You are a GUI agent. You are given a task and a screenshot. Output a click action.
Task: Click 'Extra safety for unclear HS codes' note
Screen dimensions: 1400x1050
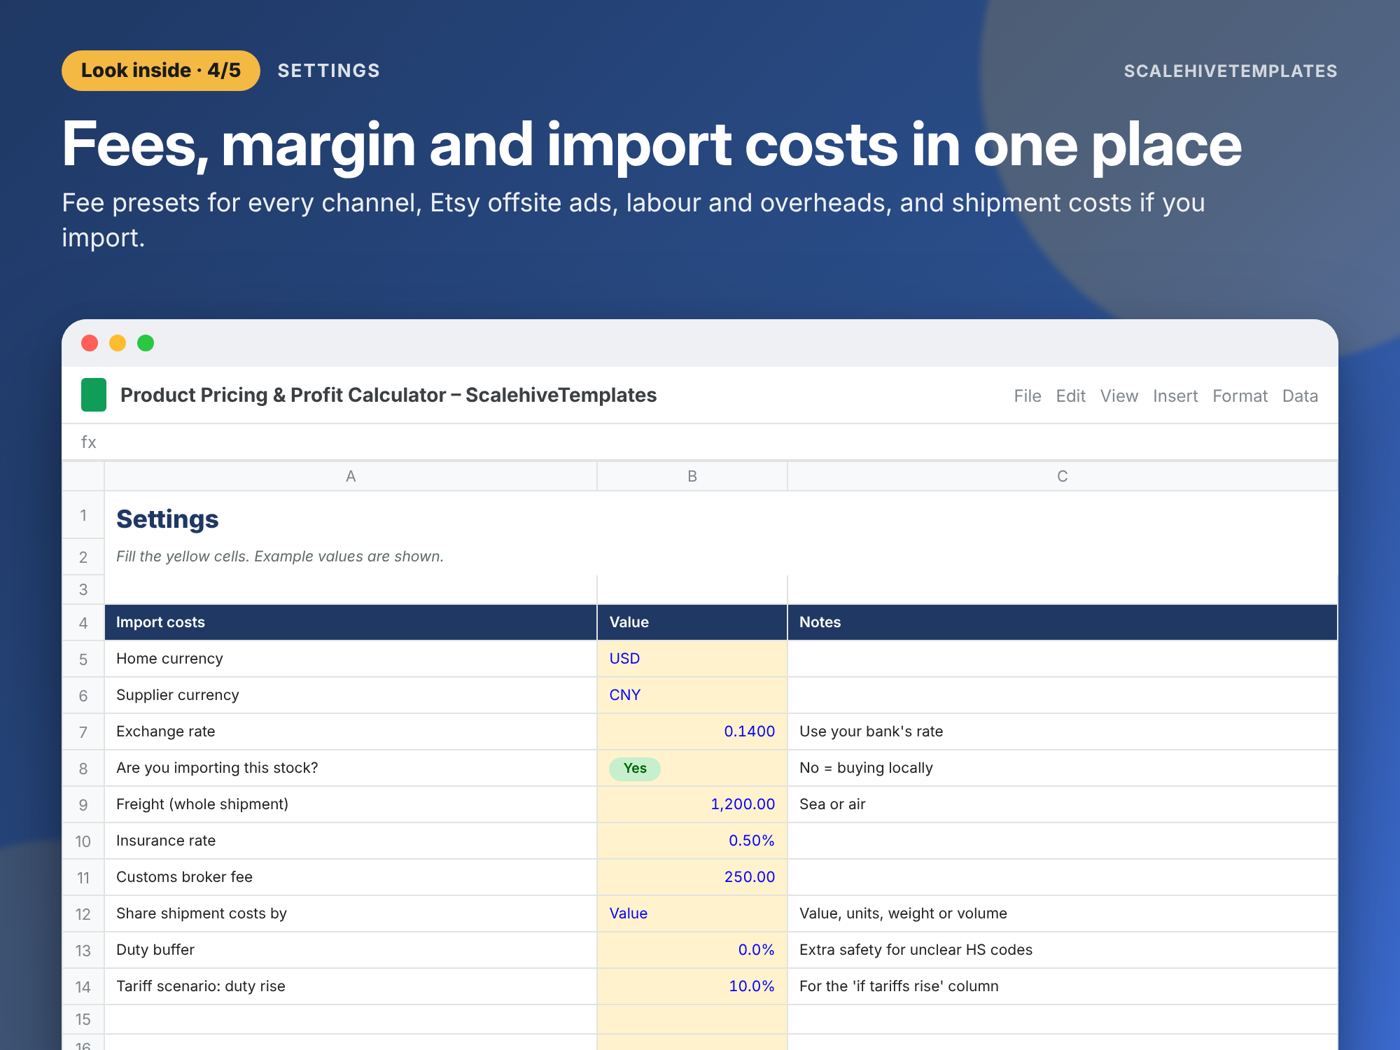pos(916,950)
